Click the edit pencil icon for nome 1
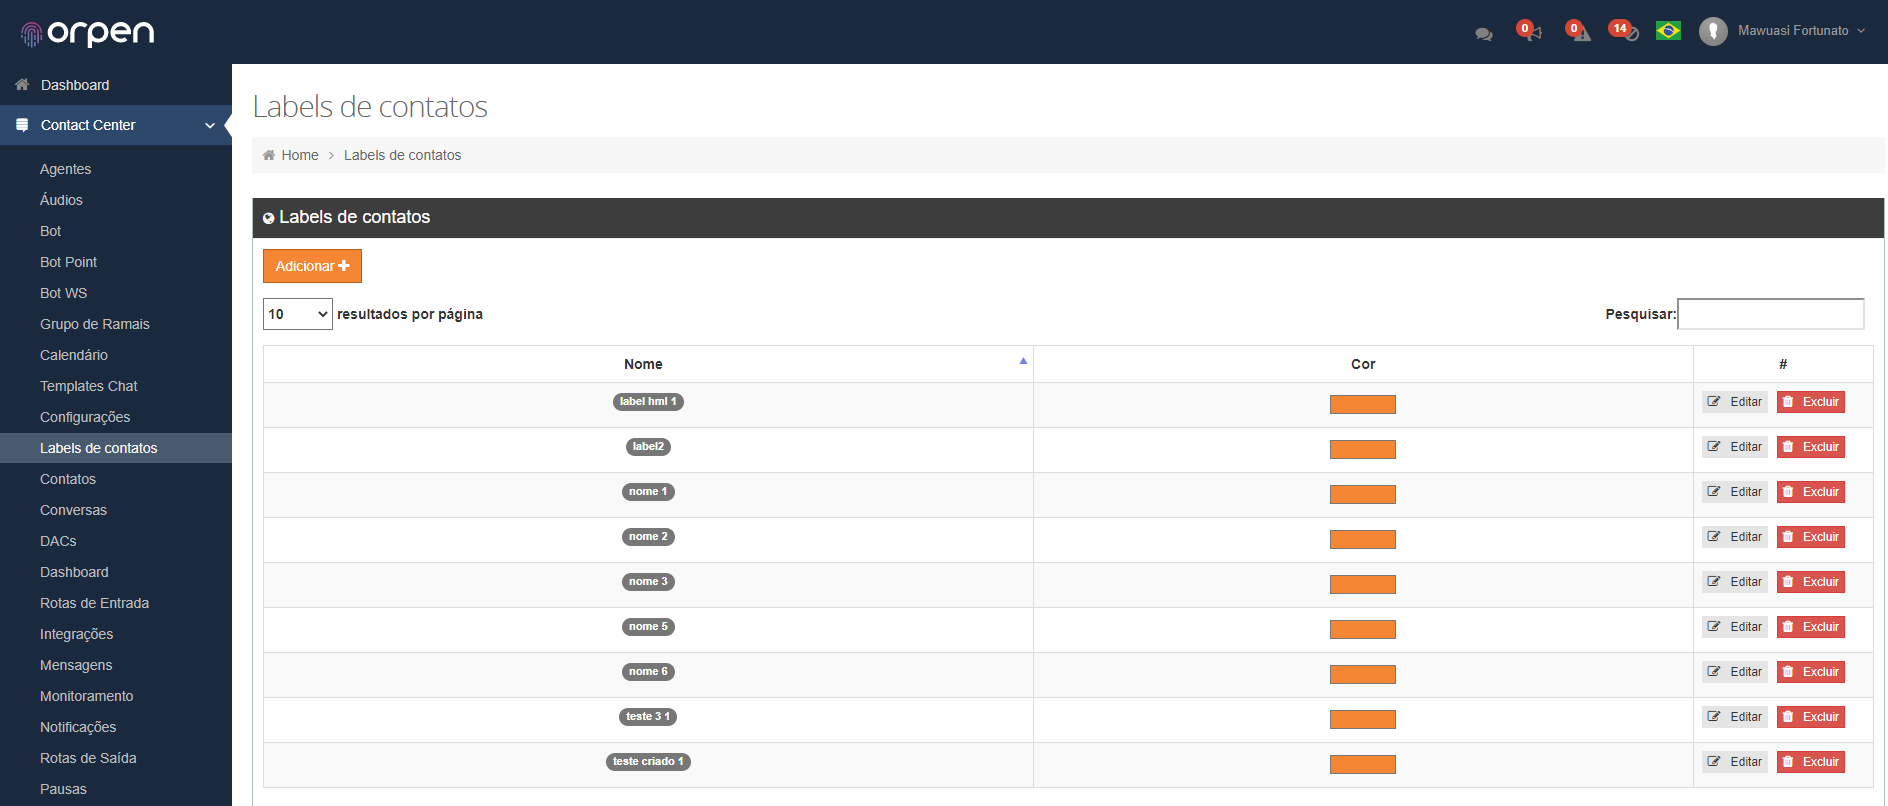The width and height of the screenshot is (1888, 806). click(x=1714, y=492)
